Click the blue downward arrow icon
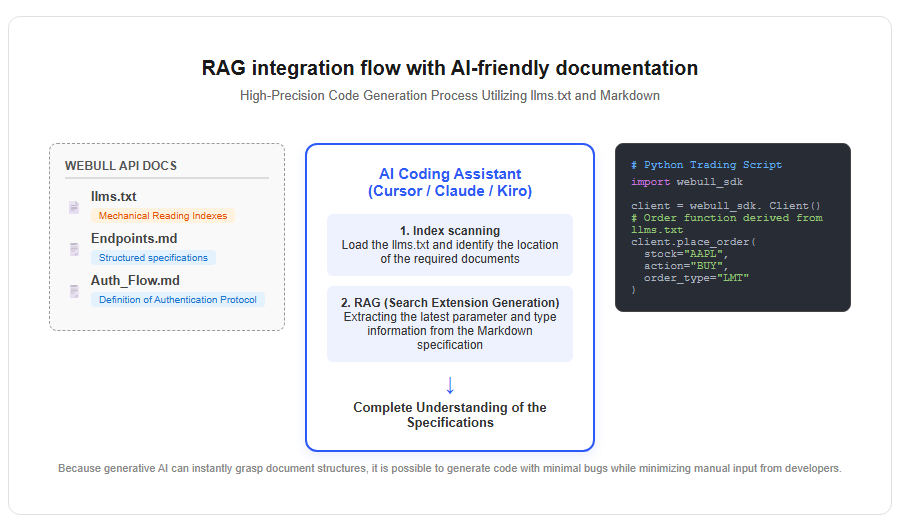The height and width of the screenshot is (531, 900). coord(450,385)
